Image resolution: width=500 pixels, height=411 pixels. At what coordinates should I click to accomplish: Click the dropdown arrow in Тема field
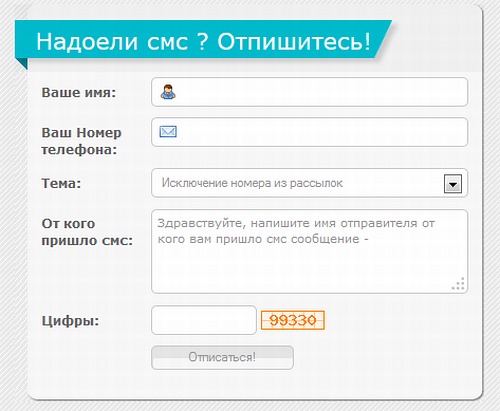[453, 184]
